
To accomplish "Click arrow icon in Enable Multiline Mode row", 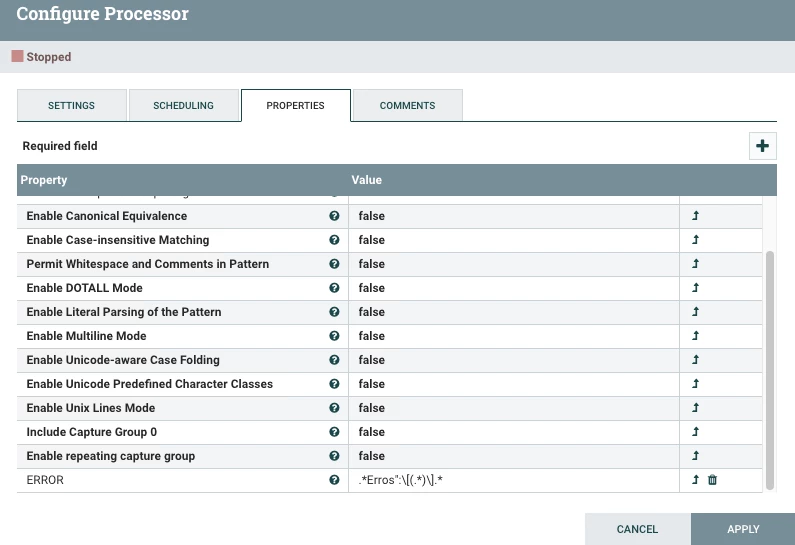I will (x=696, y=336).
